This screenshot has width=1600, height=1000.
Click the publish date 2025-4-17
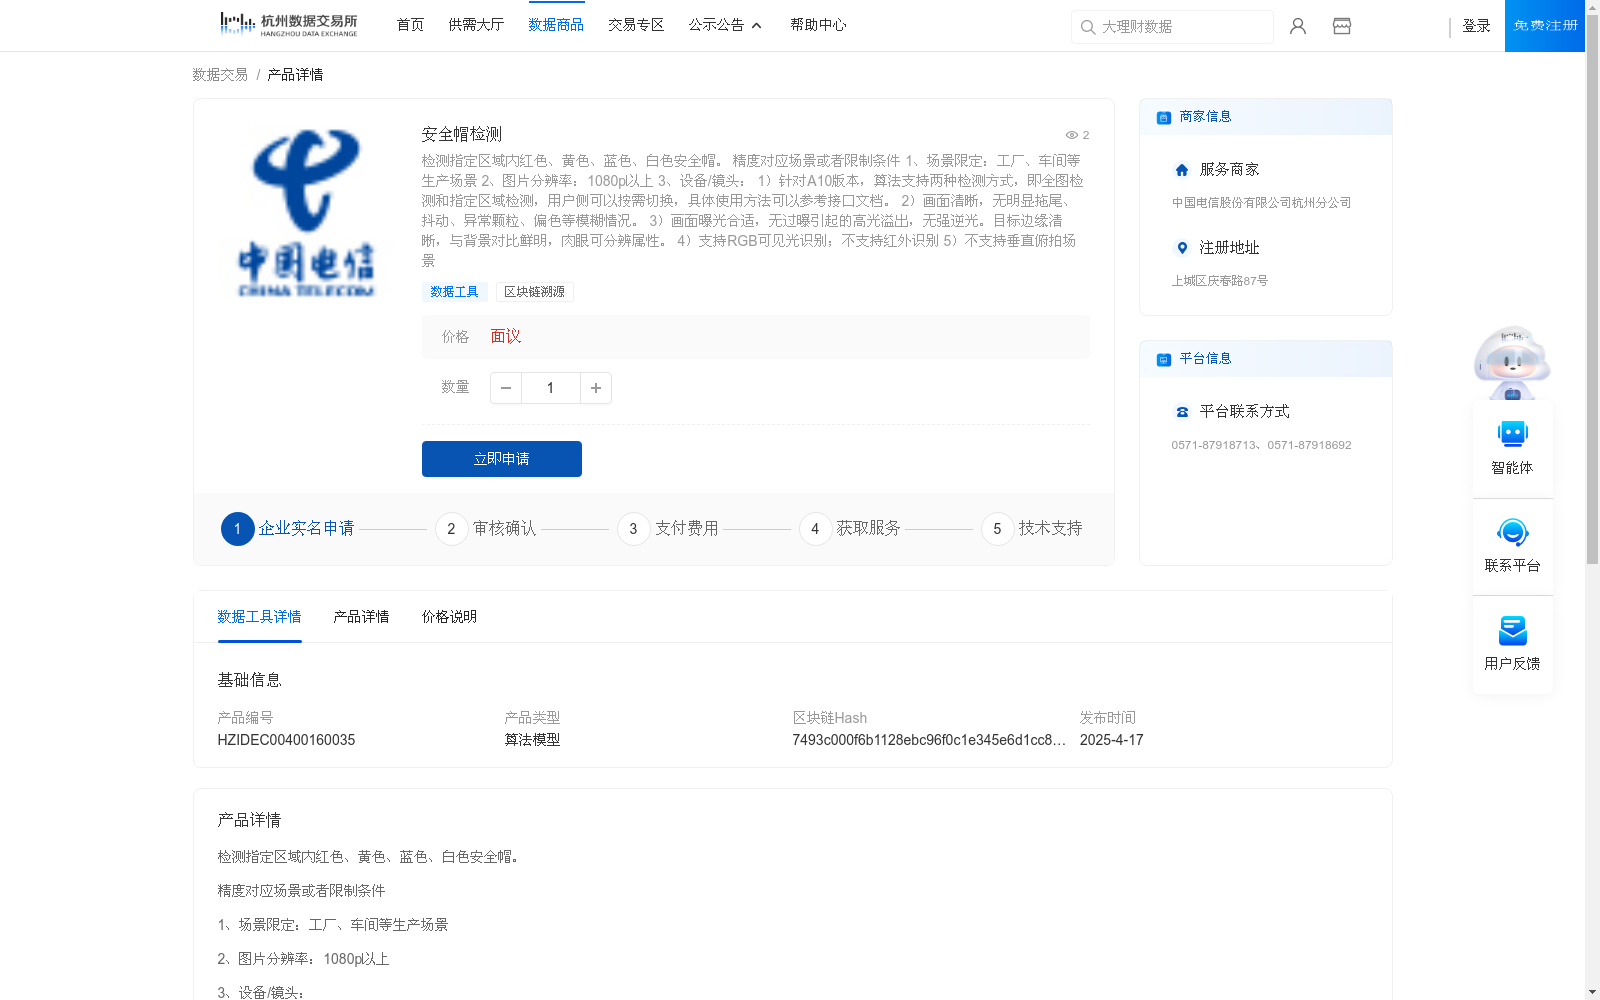[1111, 740]
